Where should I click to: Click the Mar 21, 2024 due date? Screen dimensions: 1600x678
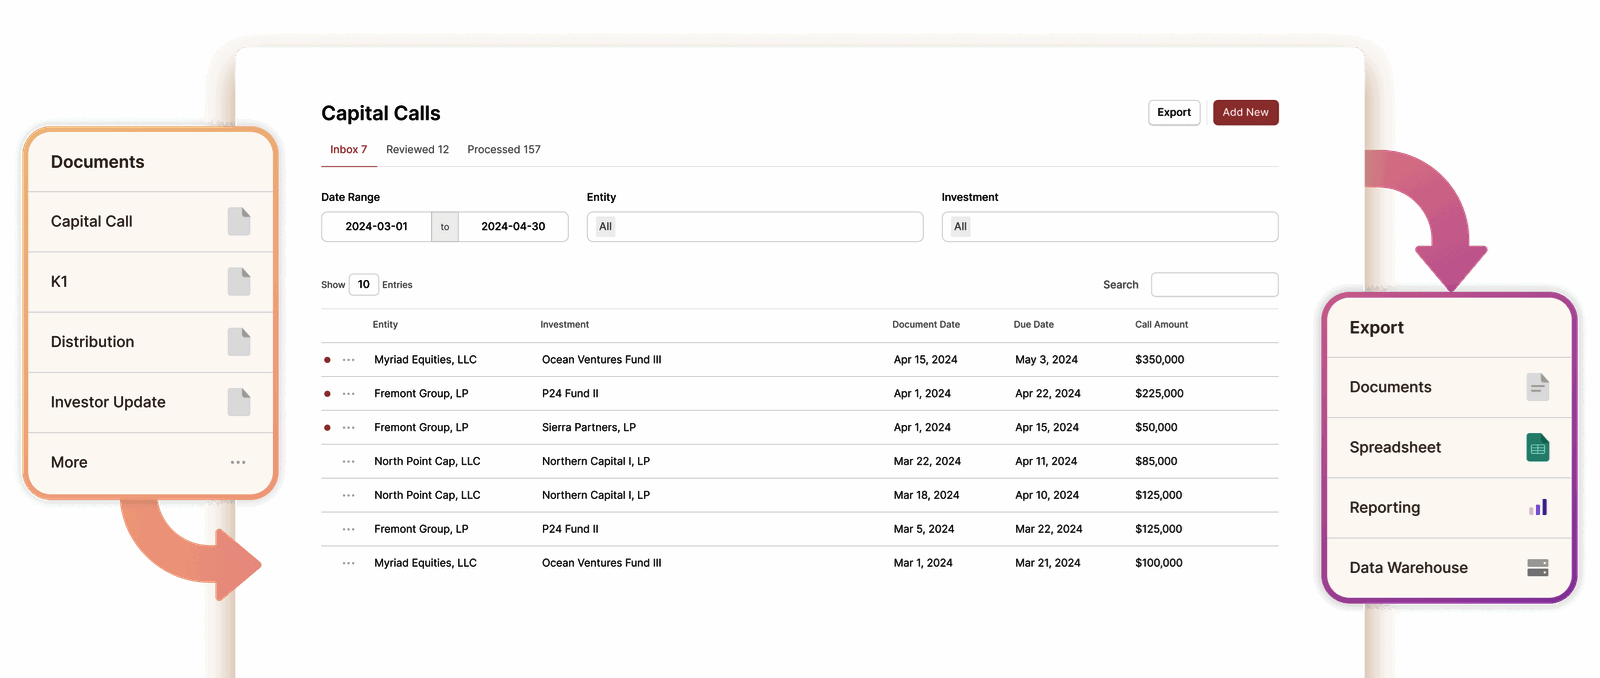(x=1048, y=564)
